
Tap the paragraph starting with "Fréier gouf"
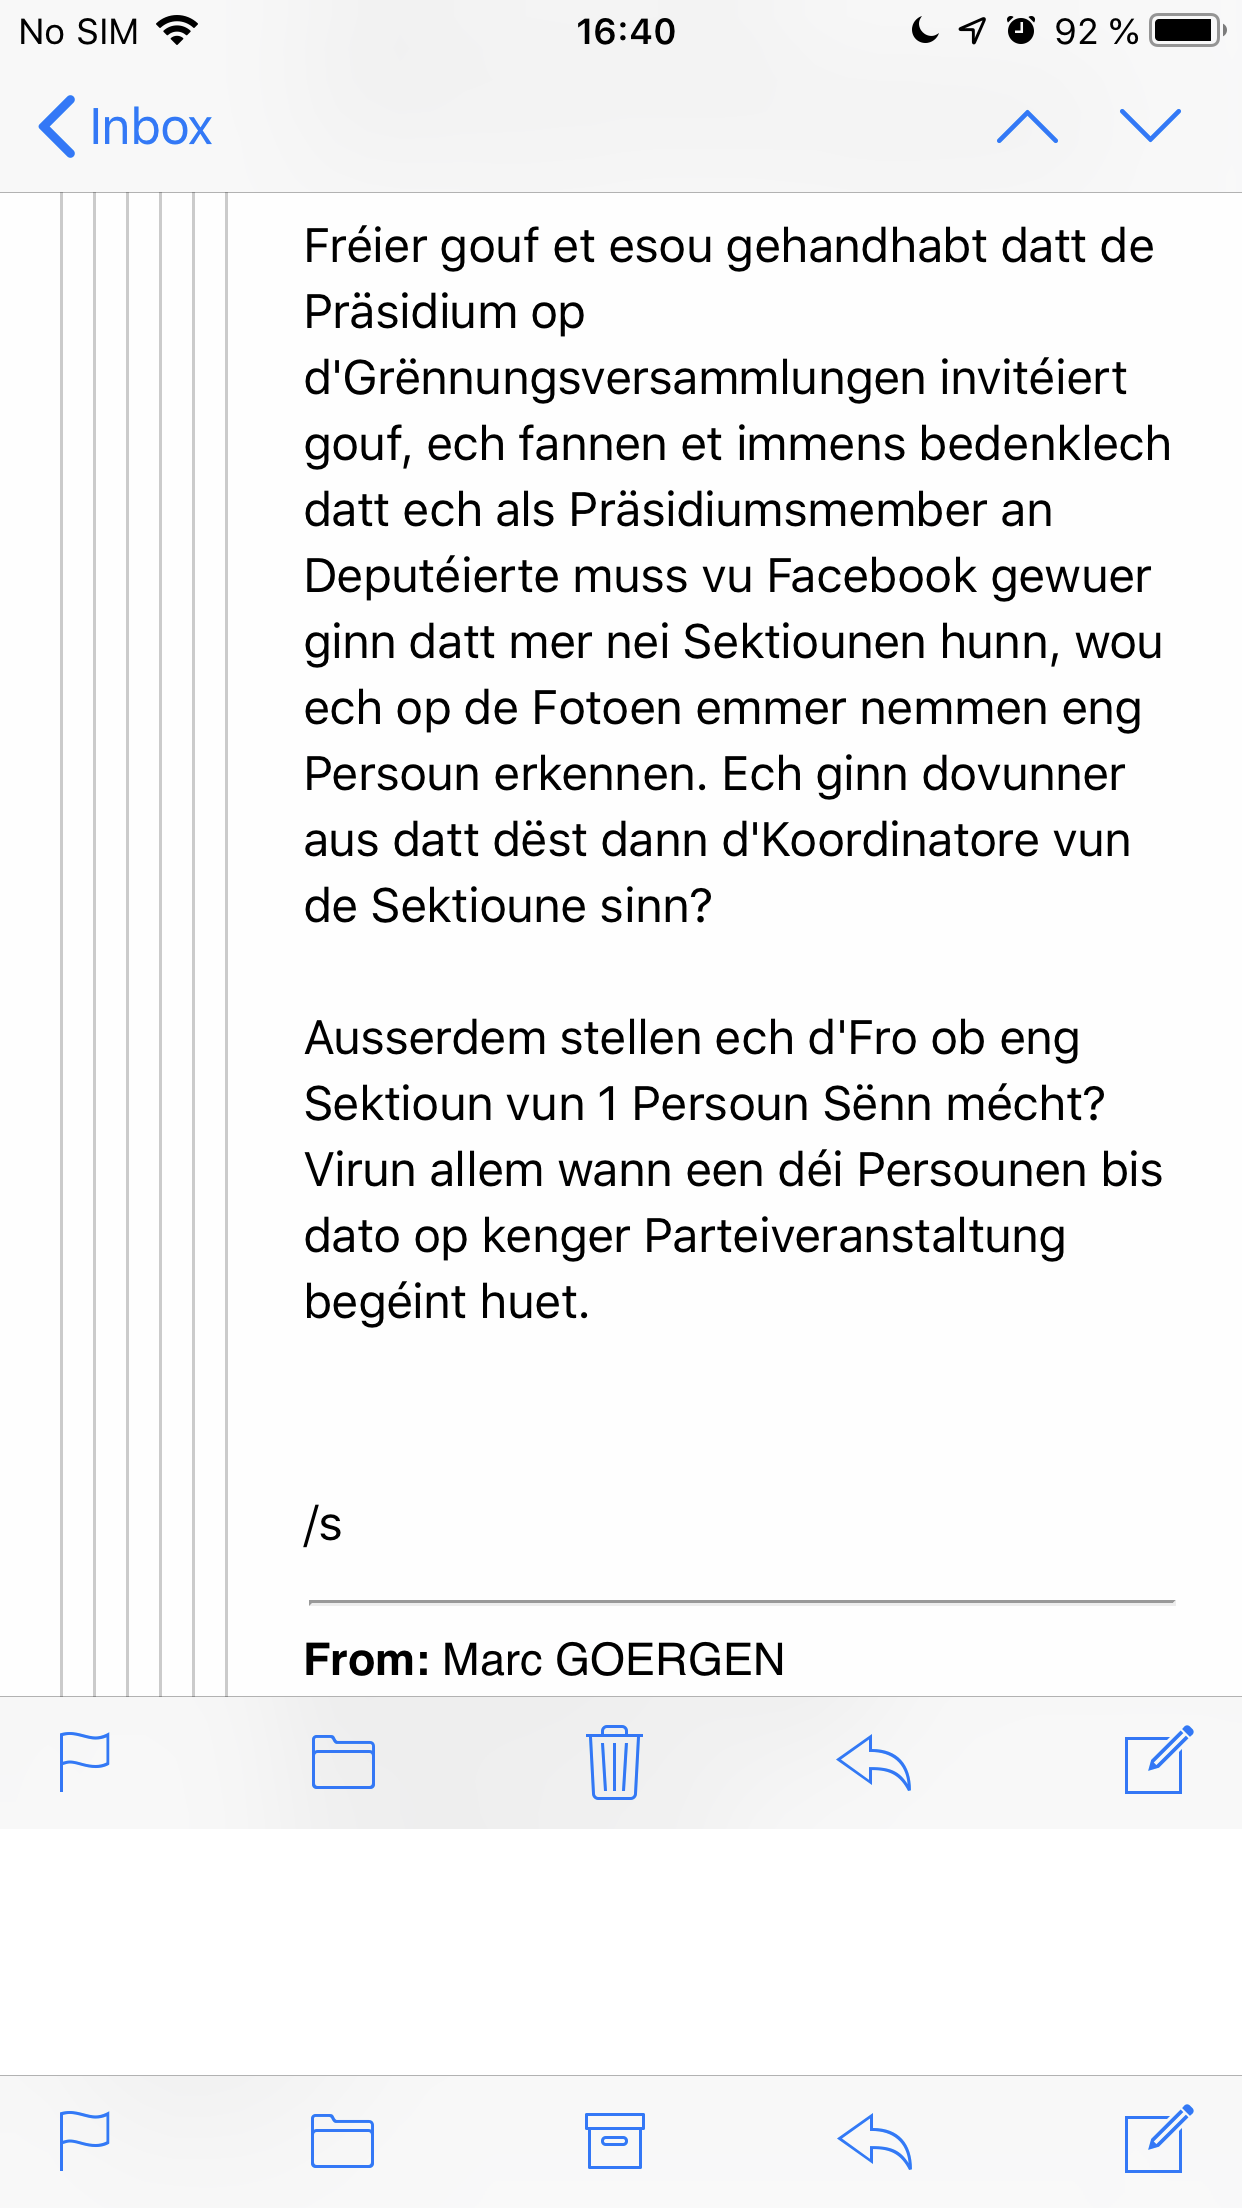pos(736,575)
